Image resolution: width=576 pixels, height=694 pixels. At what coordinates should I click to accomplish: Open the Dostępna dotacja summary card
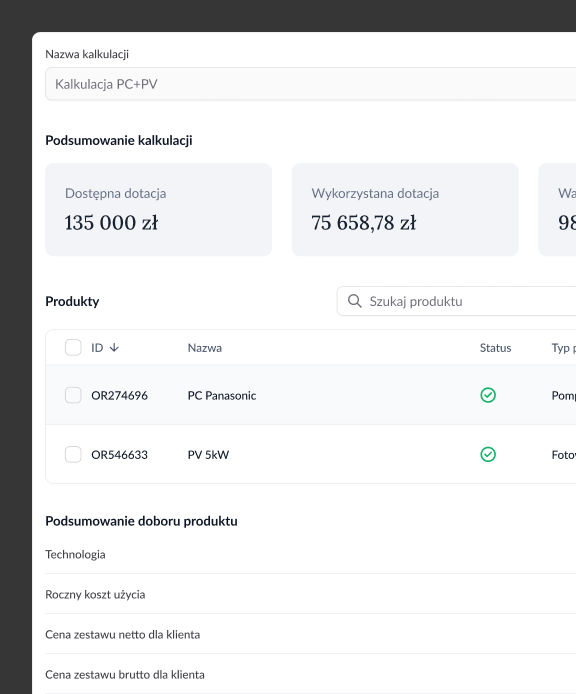(158, 209)
